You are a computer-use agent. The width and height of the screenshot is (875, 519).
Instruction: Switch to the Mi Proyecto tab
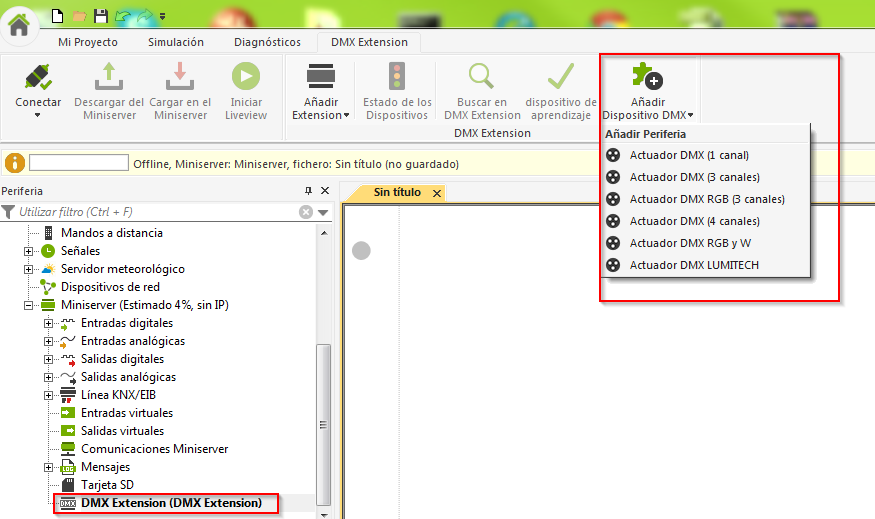point(88,42)
